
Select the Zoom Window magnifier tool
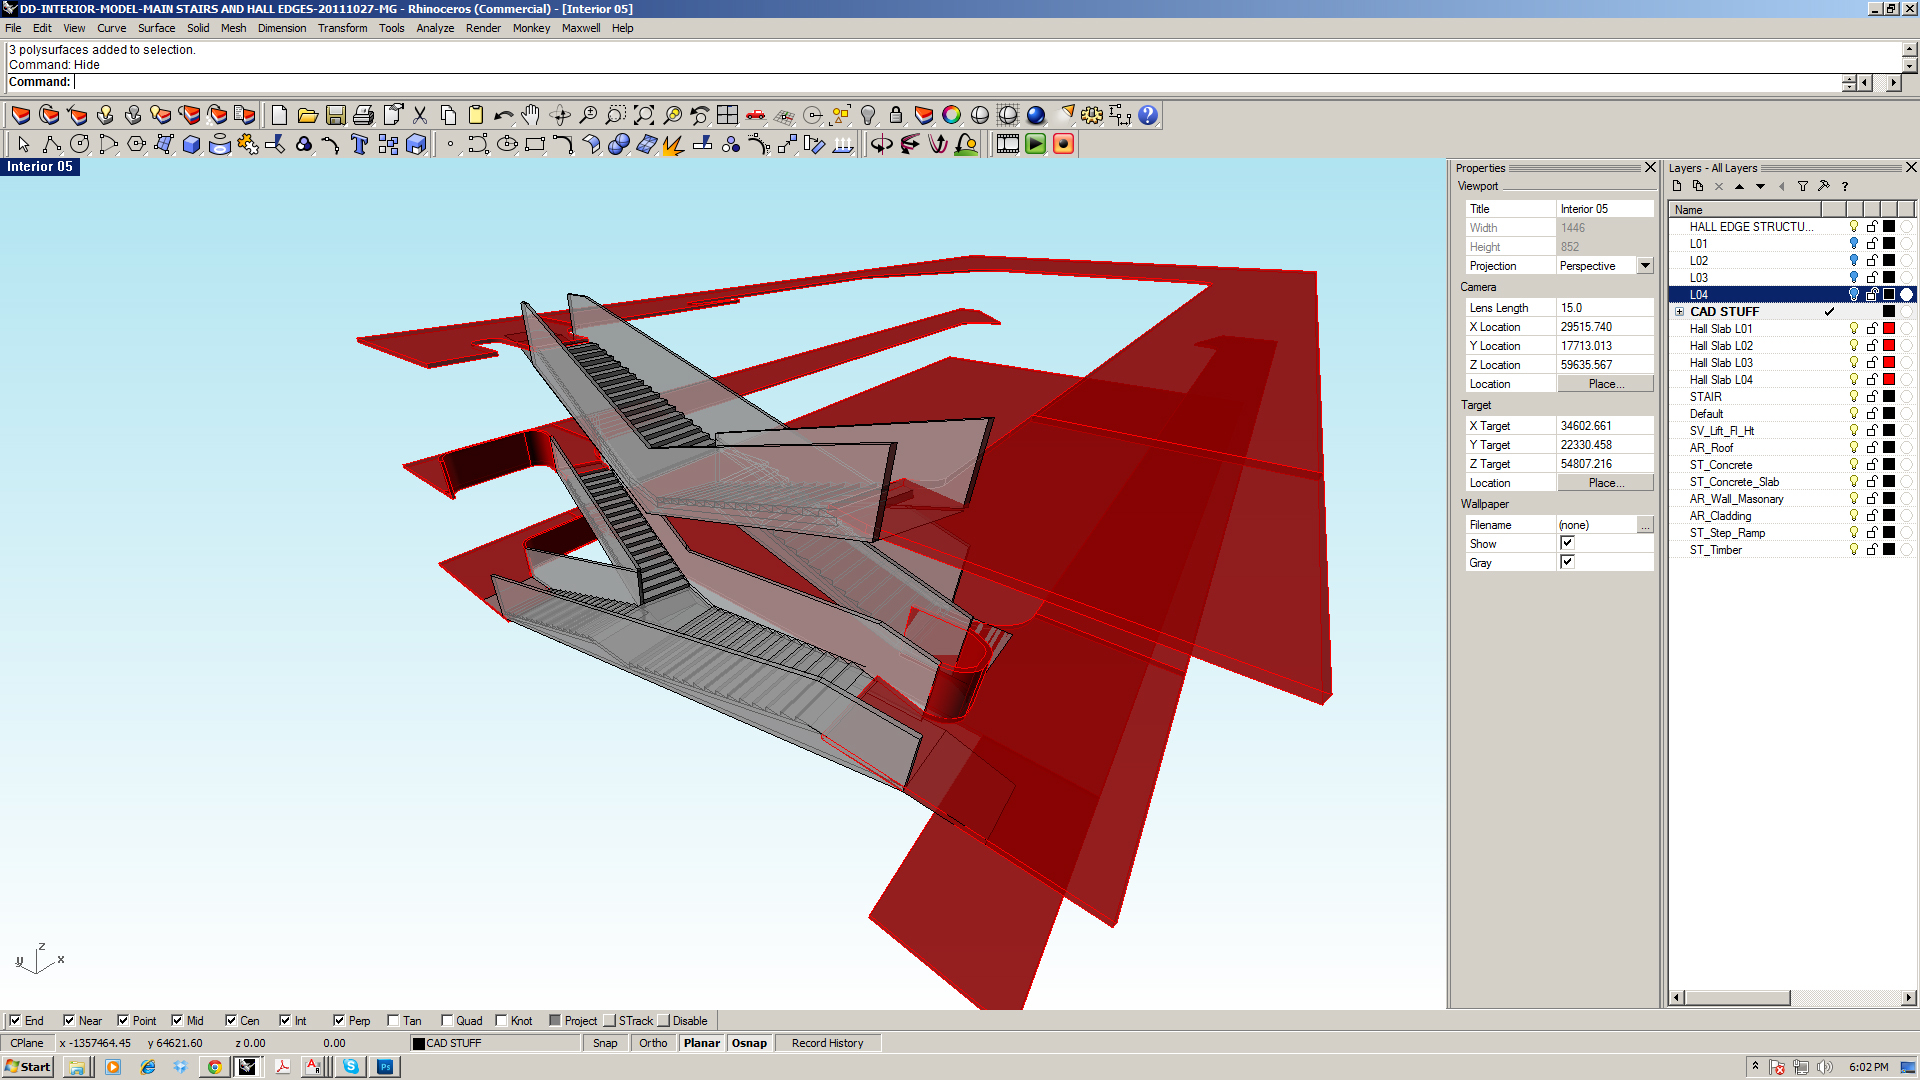pos(616,115)
